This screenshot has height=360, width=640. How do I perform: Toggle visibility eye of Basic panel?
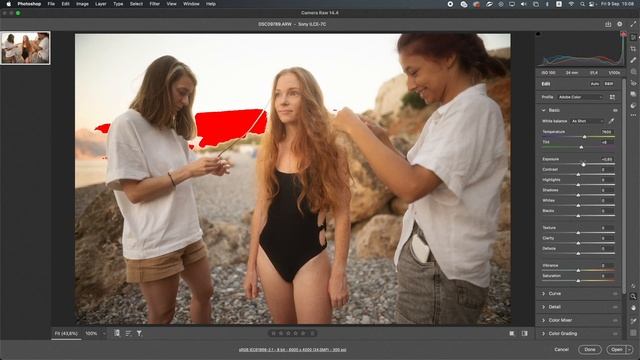click(x=615, y=110)
